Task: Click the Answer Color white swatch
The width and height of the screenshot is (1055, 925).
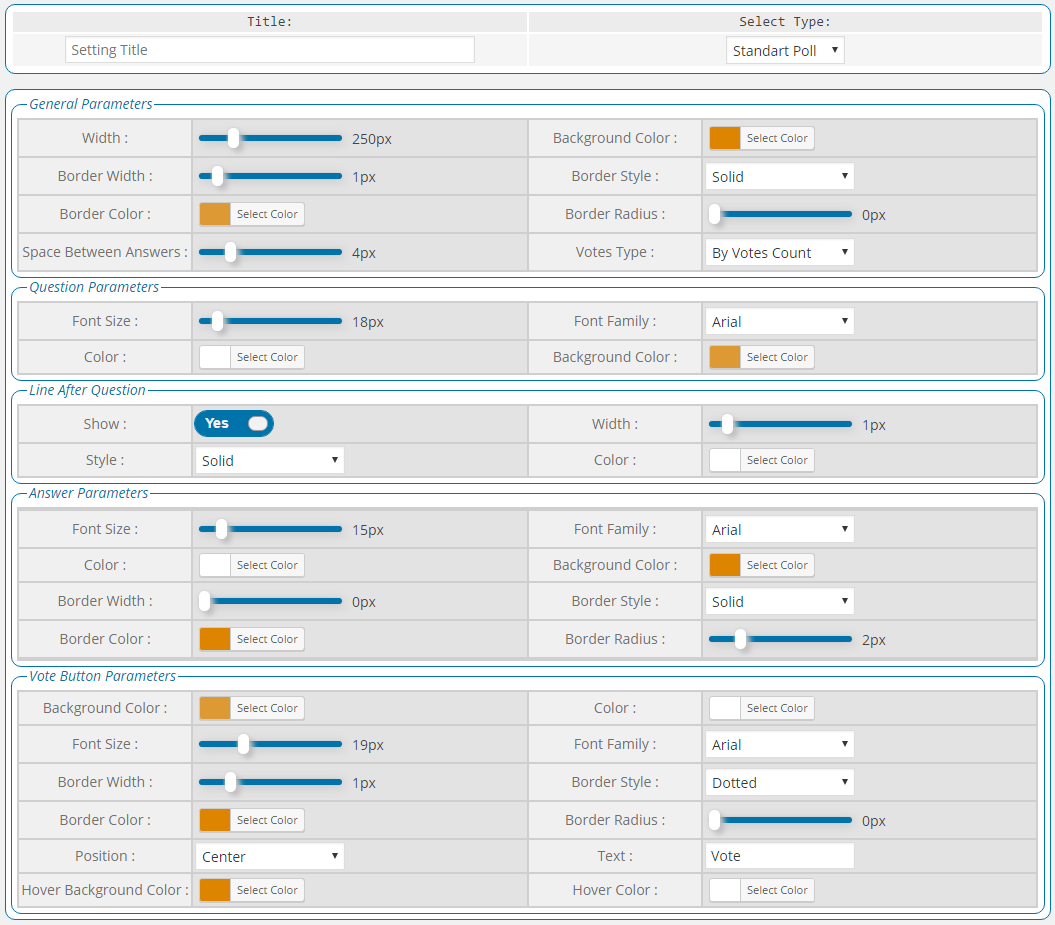Action: coord(215,565)
